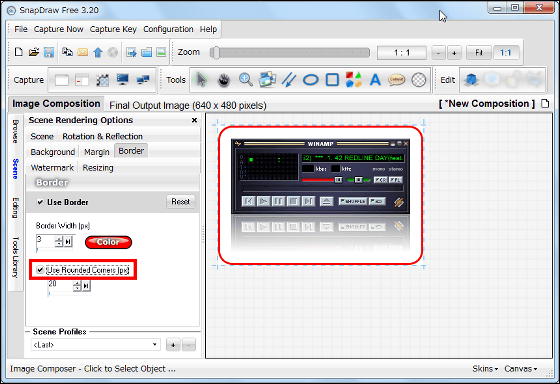The height and width of the screenshot is (384, 560).
Task: Click rounded corners jump-to-end button
Action: [86, 286]
